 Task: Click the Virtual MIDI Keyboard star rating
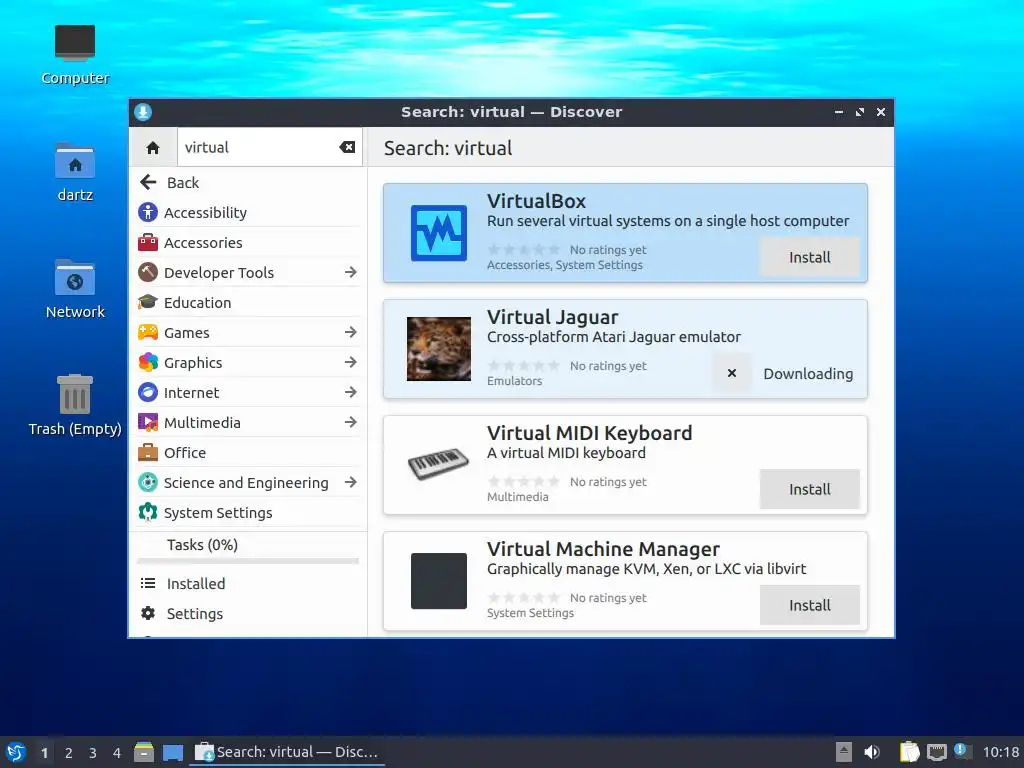[524, 481]
